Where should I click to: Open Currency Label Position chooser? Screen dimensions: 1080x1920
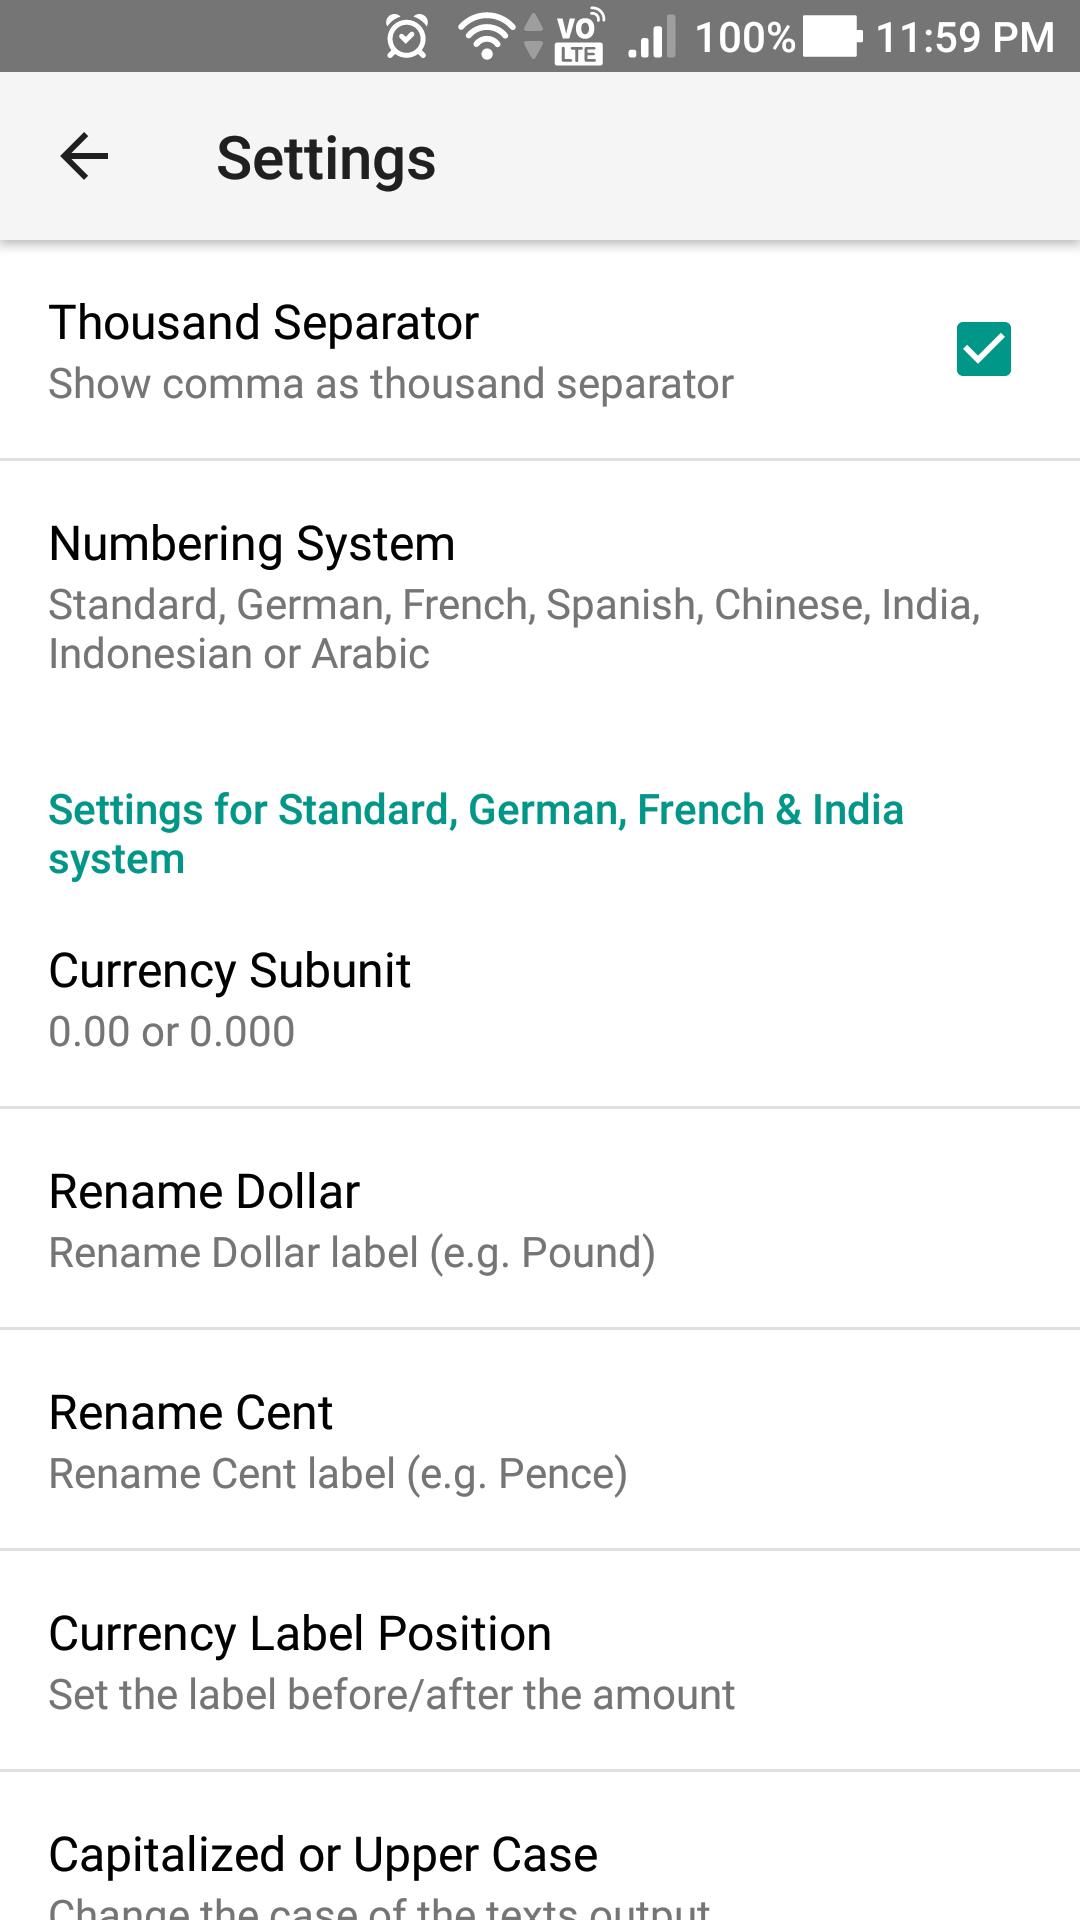pos(540,1661)
